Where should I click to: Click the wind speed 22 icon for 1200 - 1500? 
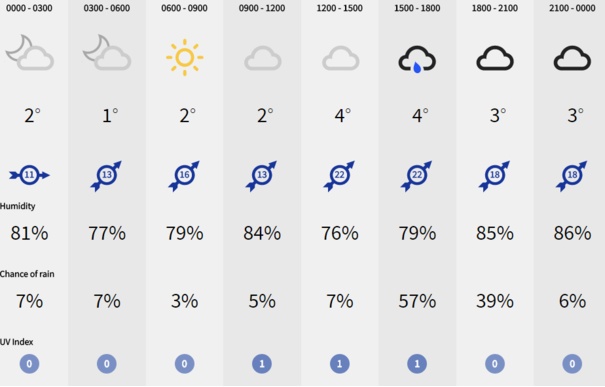tap(340, 176)
